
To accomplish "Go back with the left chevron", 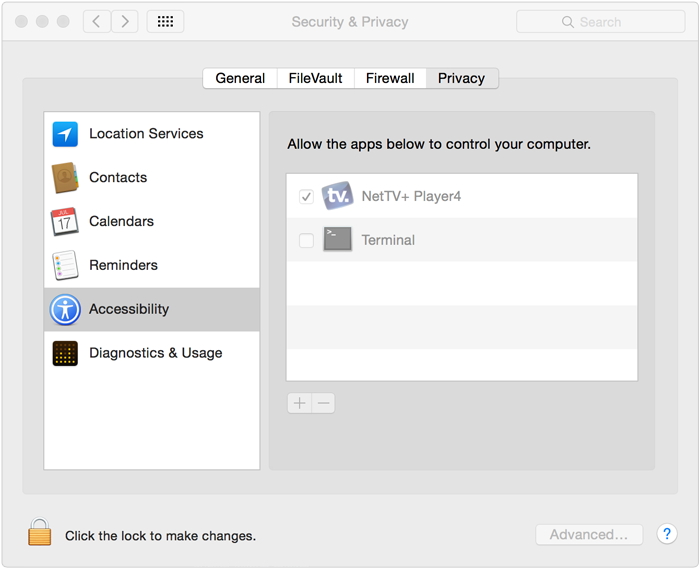I will (96, 21).
